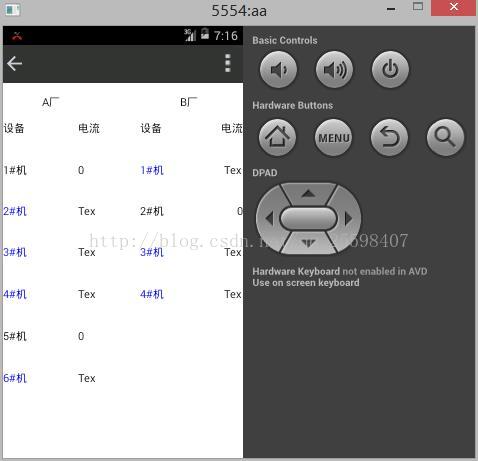The image size is (478, 461).
Task: Click the 7:16 status bar clock
Action: pos(226,36)
